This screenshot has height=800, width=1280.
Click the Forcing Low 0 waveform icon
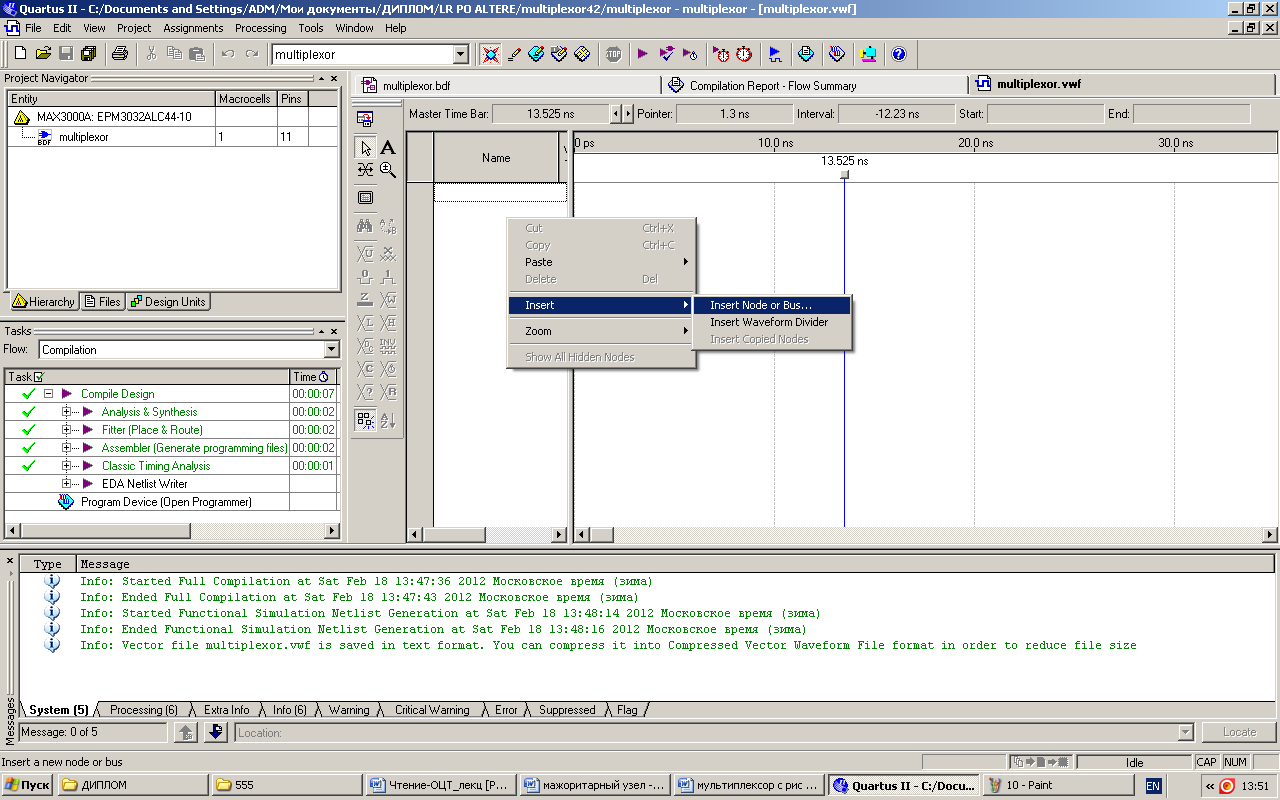point(366,276)
